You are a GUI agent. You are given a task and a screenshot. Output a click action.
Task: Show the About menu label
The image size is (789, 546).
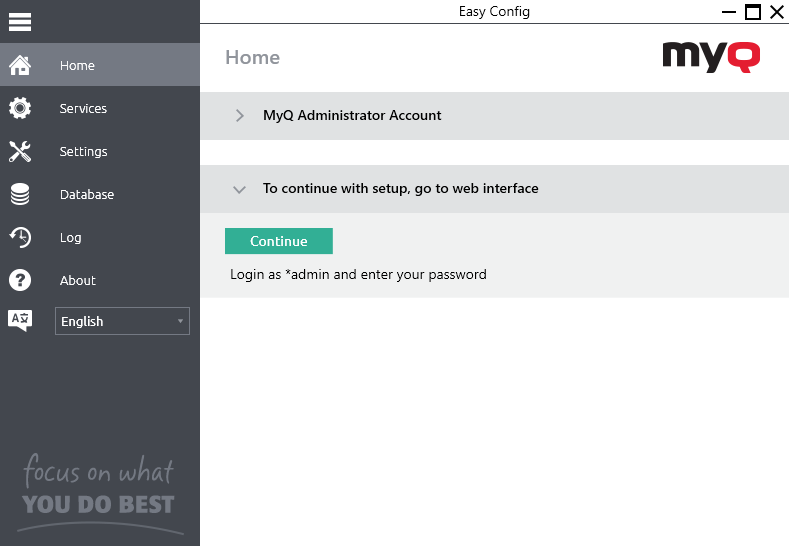(x=78, y=281)
